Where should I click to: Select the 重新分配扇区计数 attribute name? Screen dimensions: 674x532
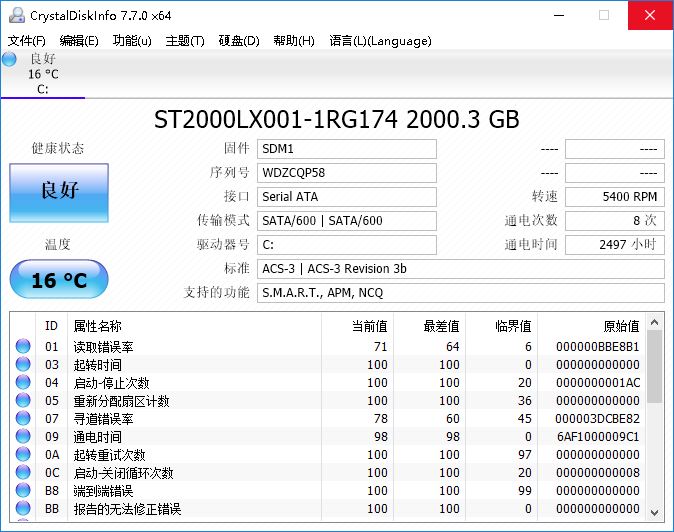(x=122, y=401)
